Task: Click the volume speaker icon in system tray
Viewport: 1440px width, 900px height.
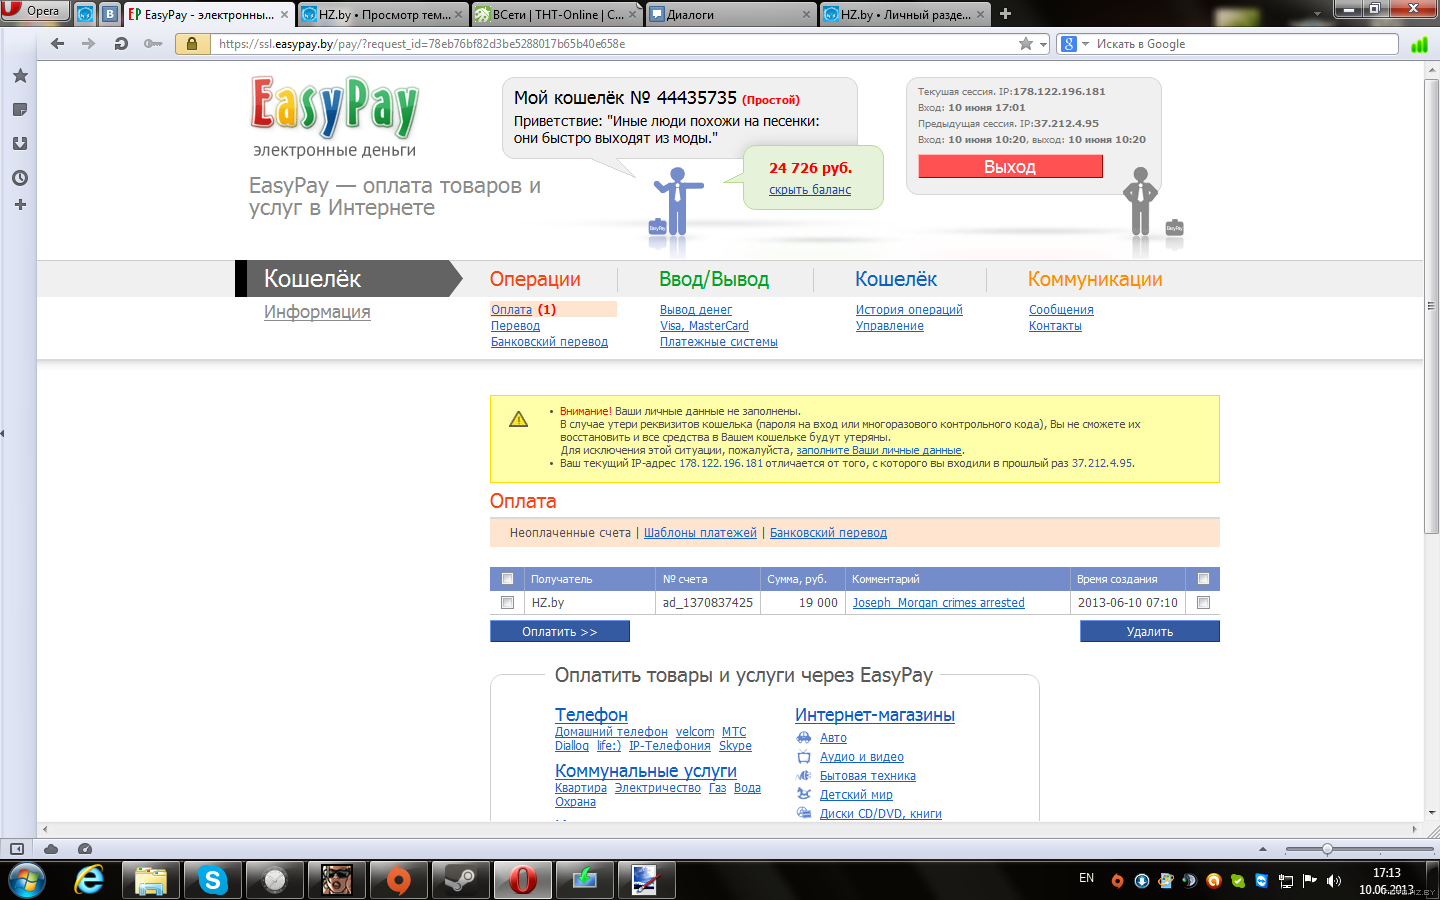Action: tap(1334, 881)
